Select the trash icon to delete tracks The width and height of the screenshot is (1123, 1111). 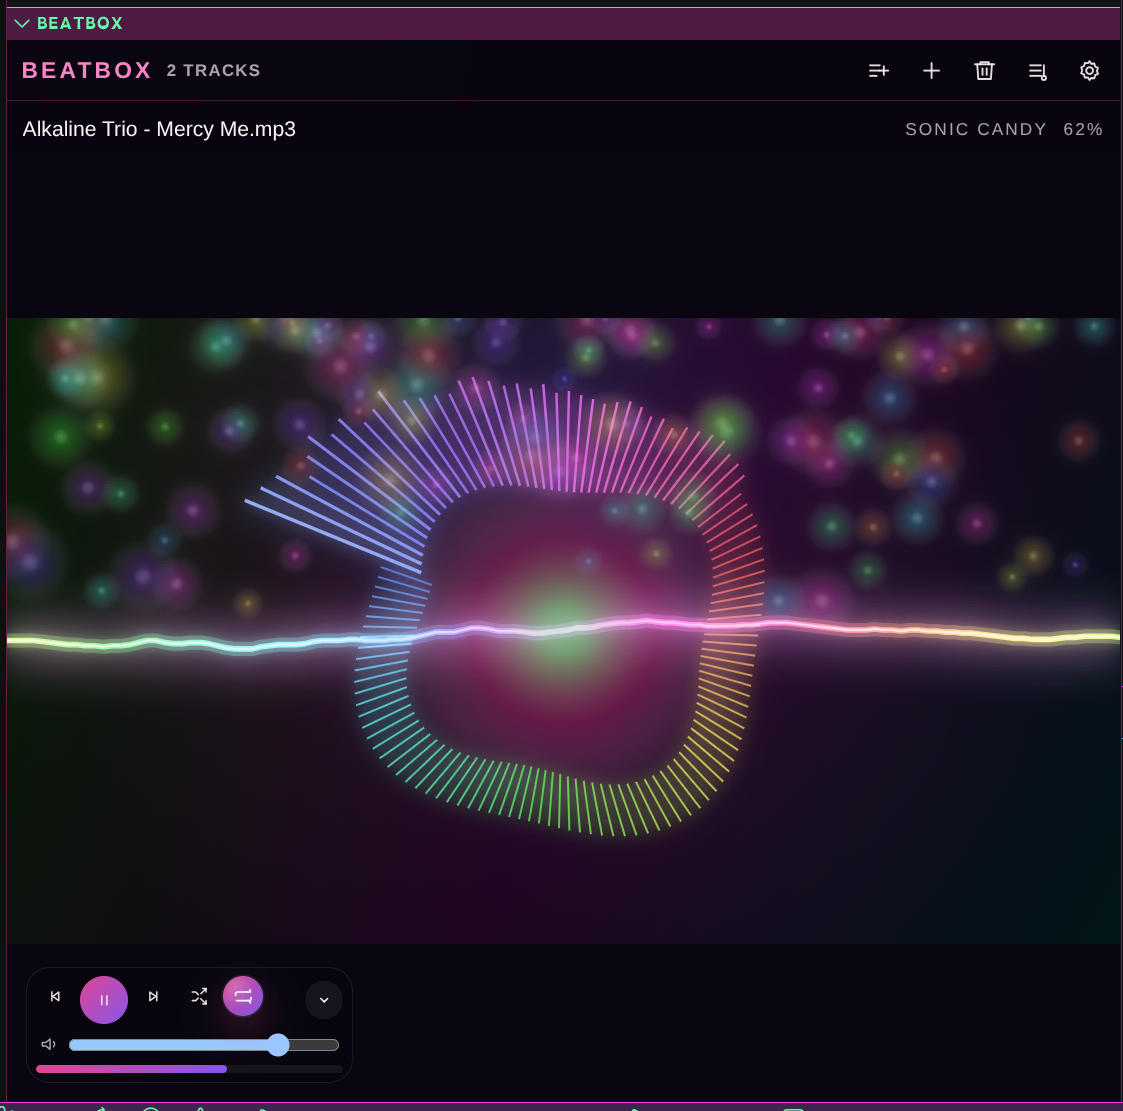984,71
